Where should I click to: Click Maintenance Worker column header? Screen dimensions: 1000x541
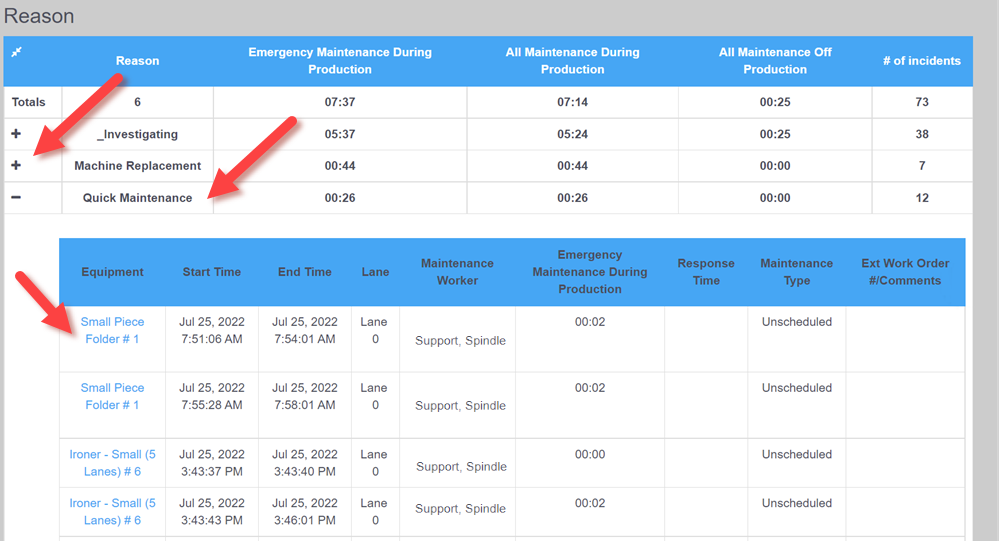[x=457, y=272]
